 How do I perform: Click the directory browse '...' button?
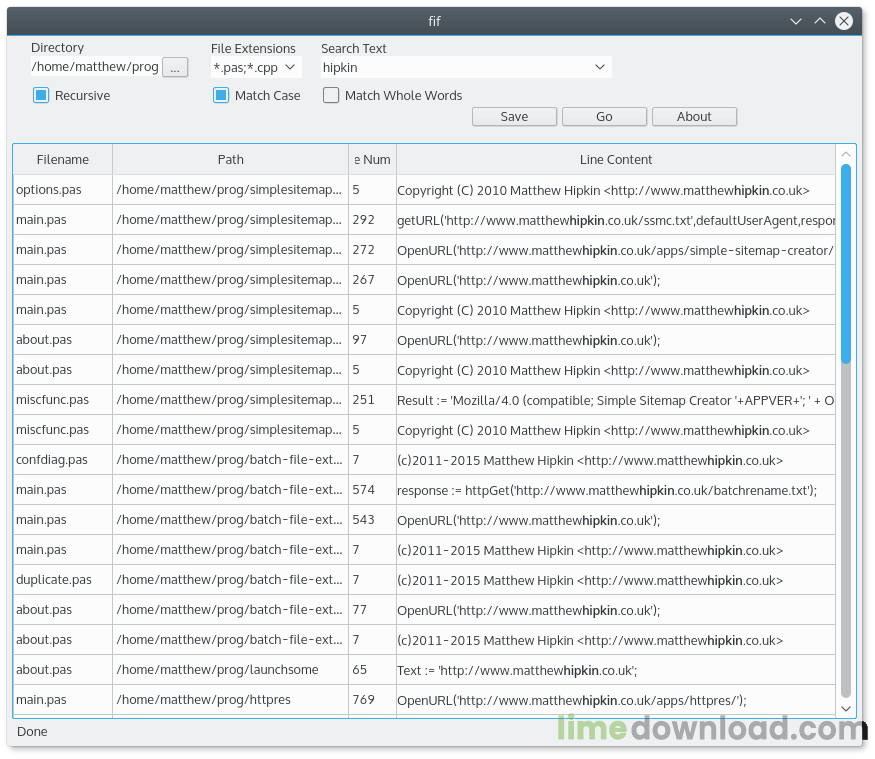click(x=175, y=68)
